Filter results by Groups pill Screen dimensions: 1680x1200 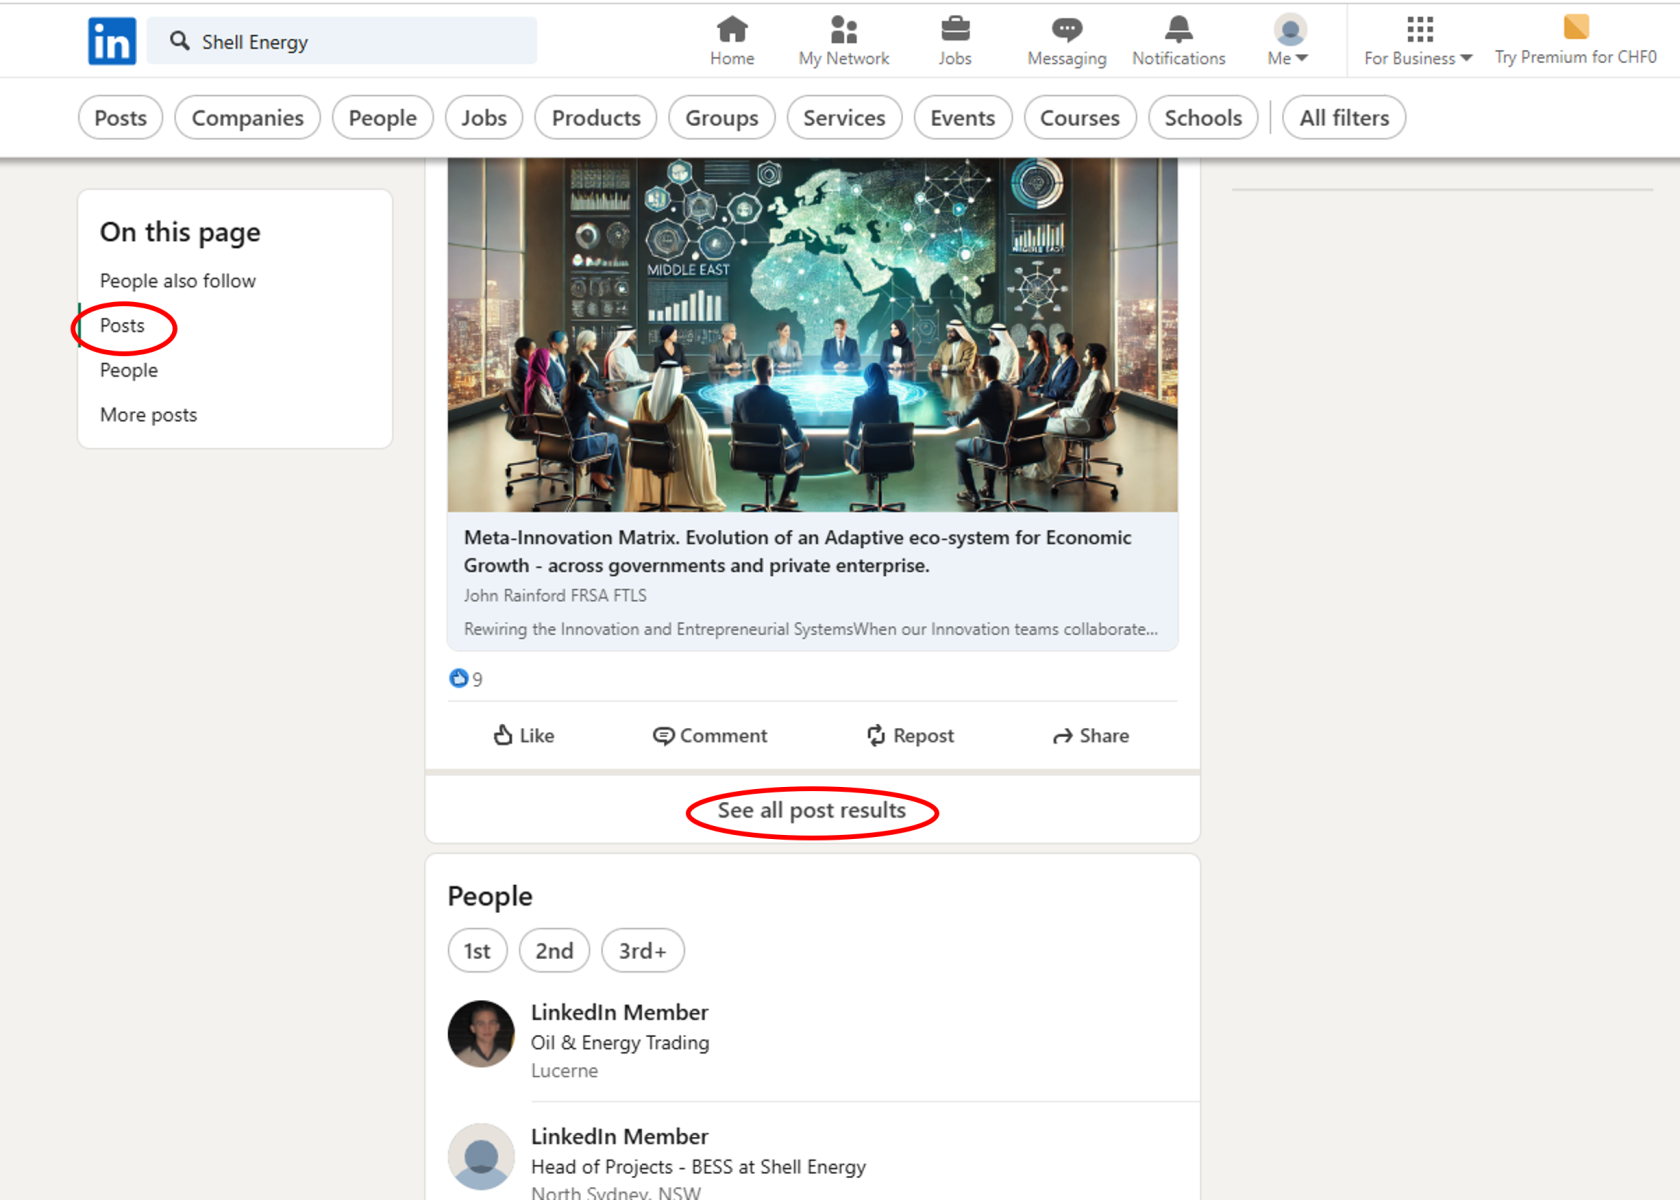721,118
